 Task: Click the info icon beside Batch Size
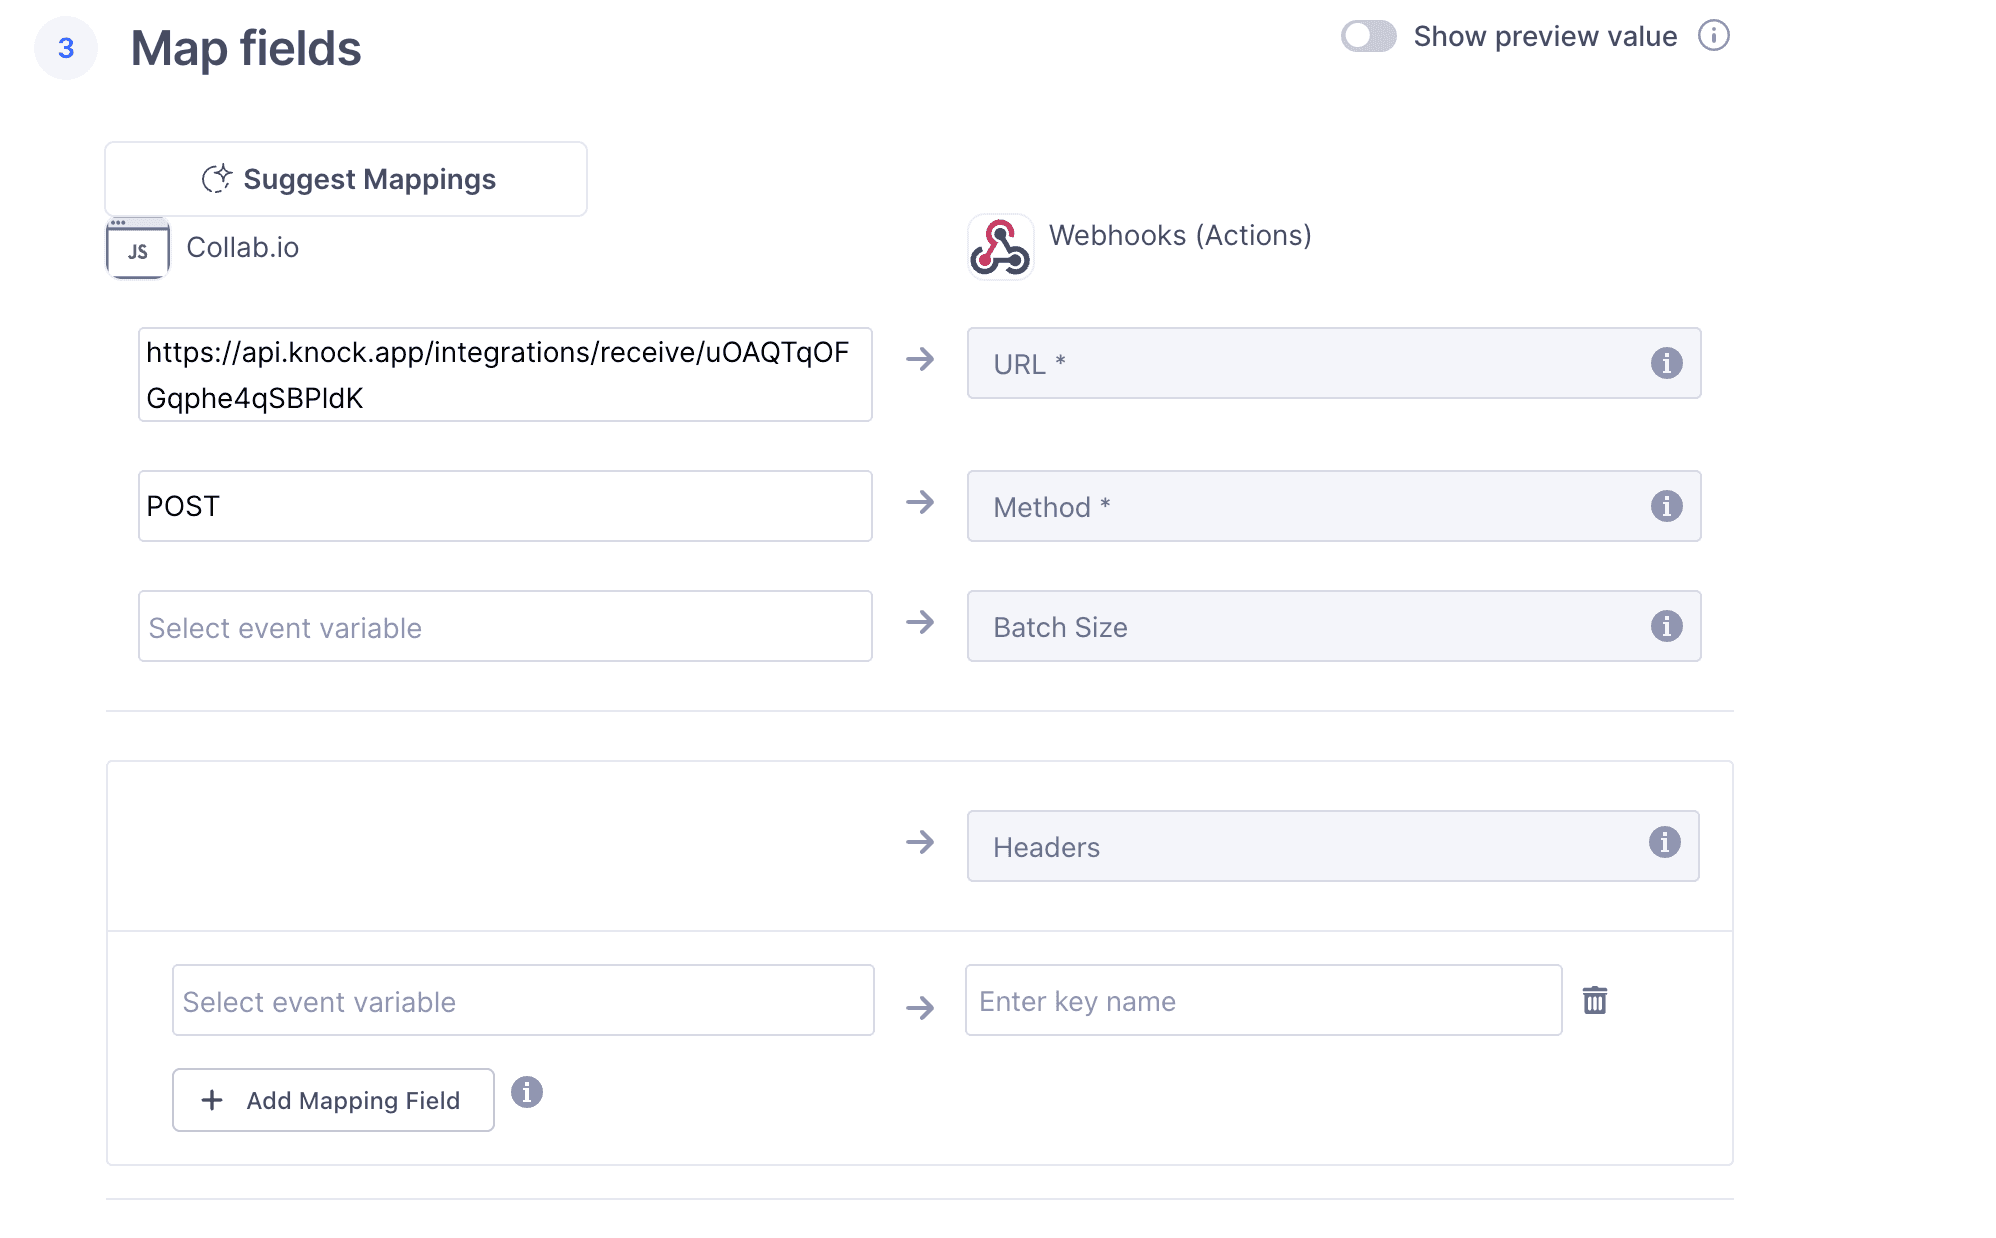[1666, 626]
